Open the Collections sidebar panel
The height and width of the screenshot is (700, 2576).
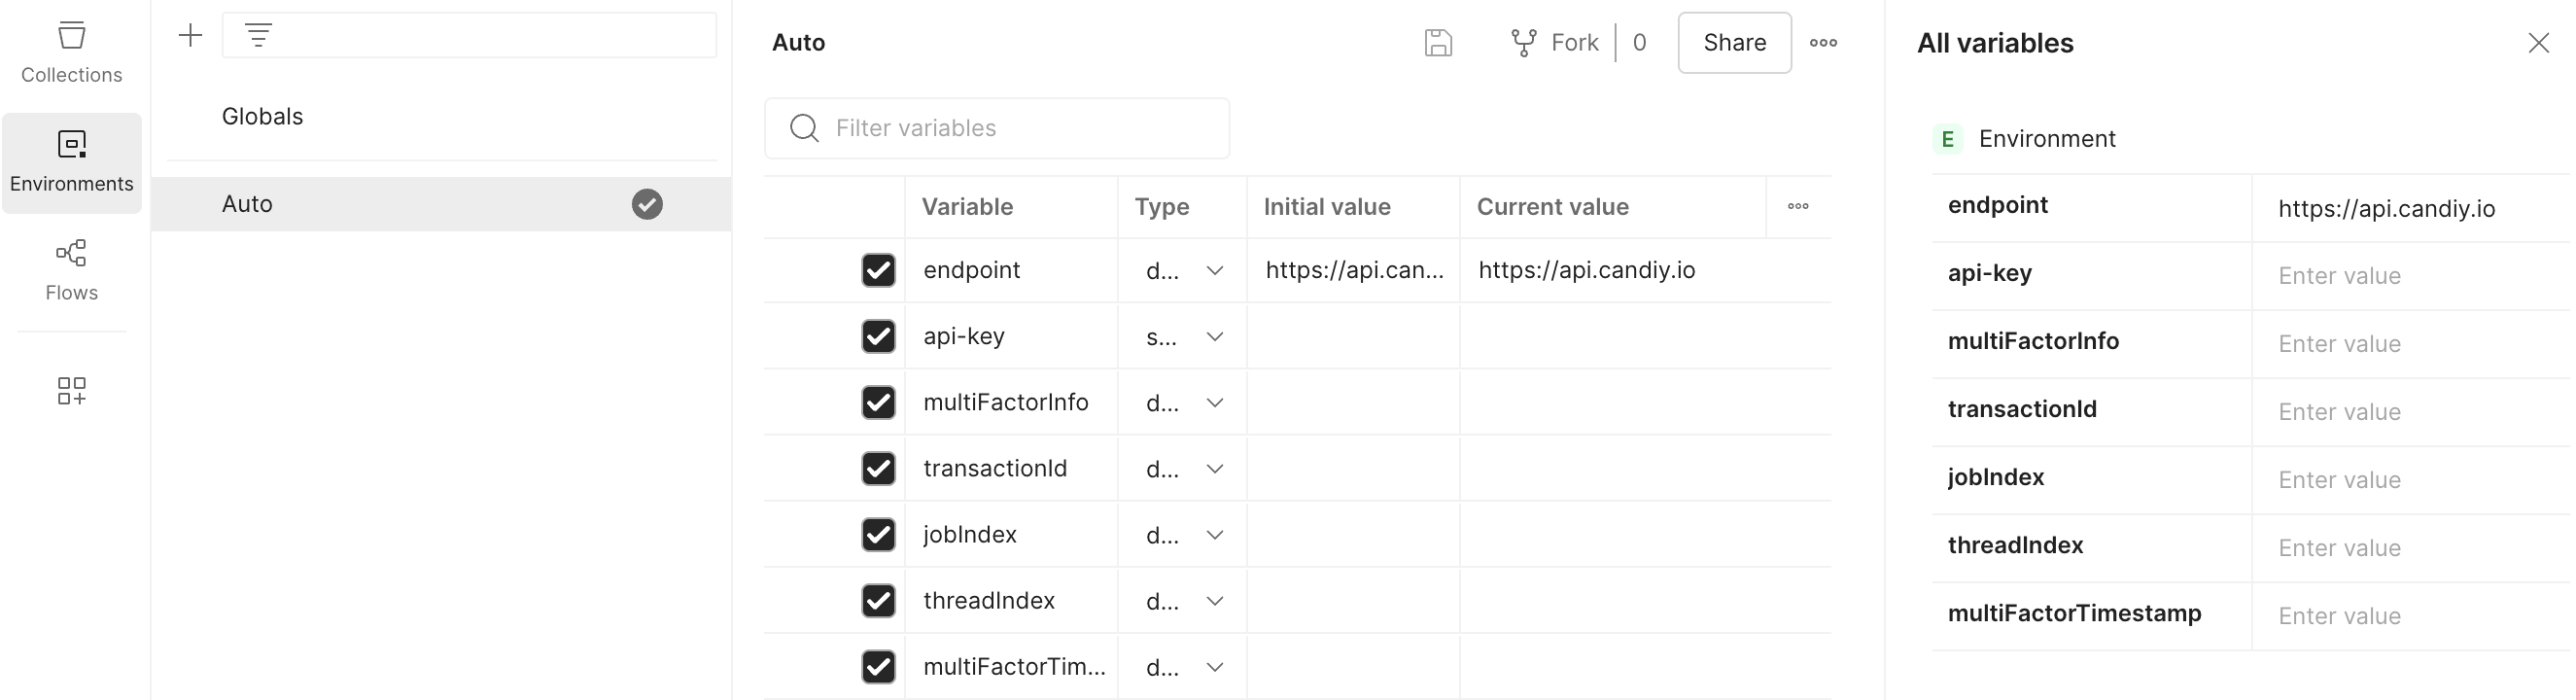[70, 50]
